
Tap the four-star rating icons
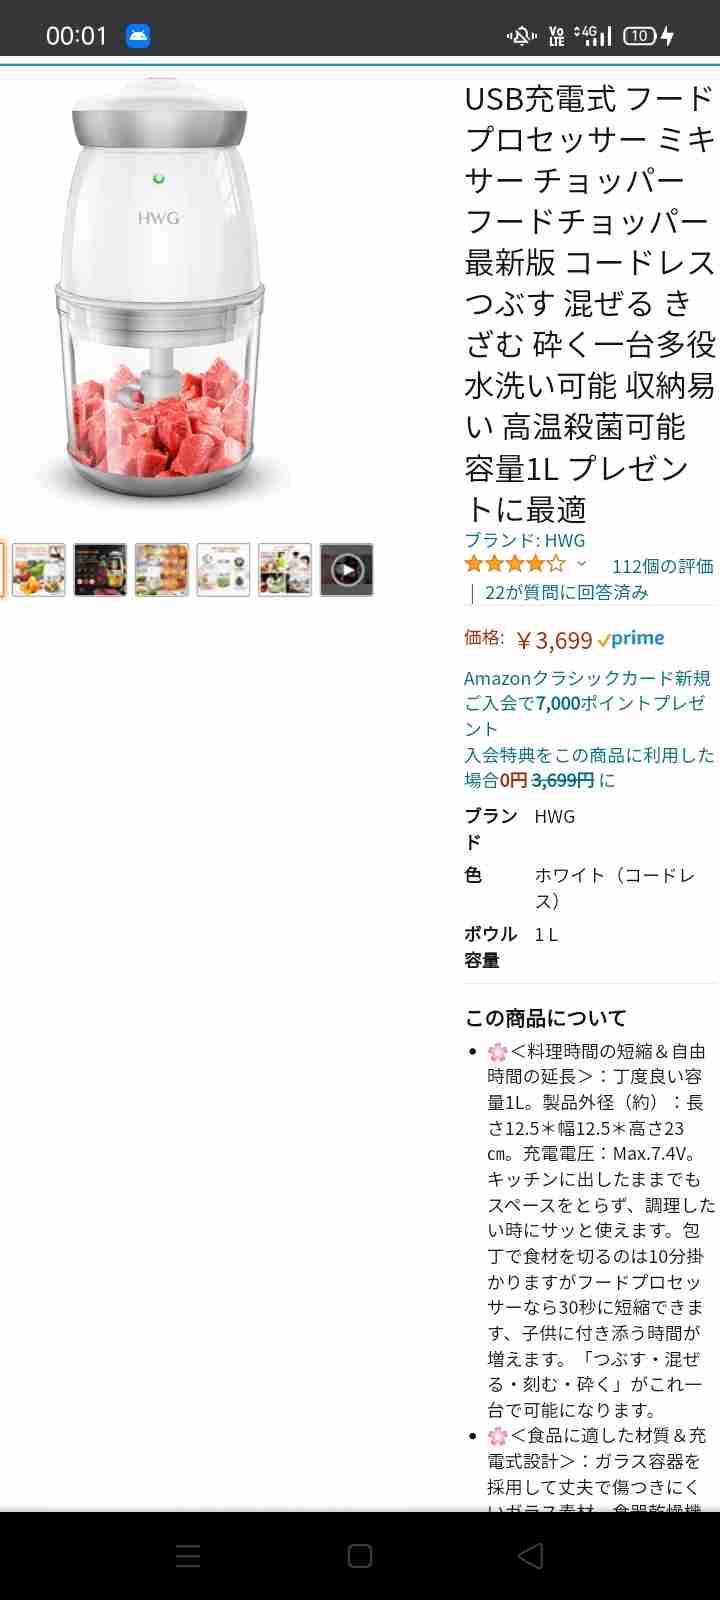[x=515, y=564]
